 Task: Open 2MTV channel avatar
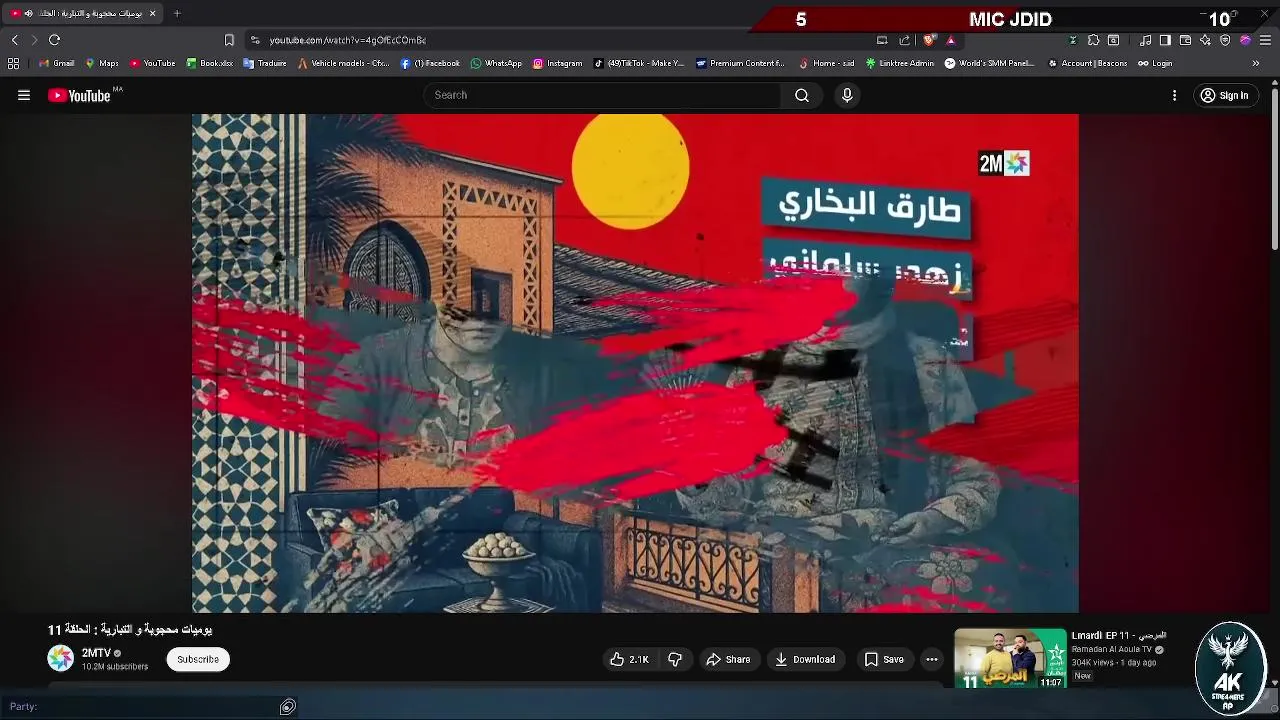point(61,658)
